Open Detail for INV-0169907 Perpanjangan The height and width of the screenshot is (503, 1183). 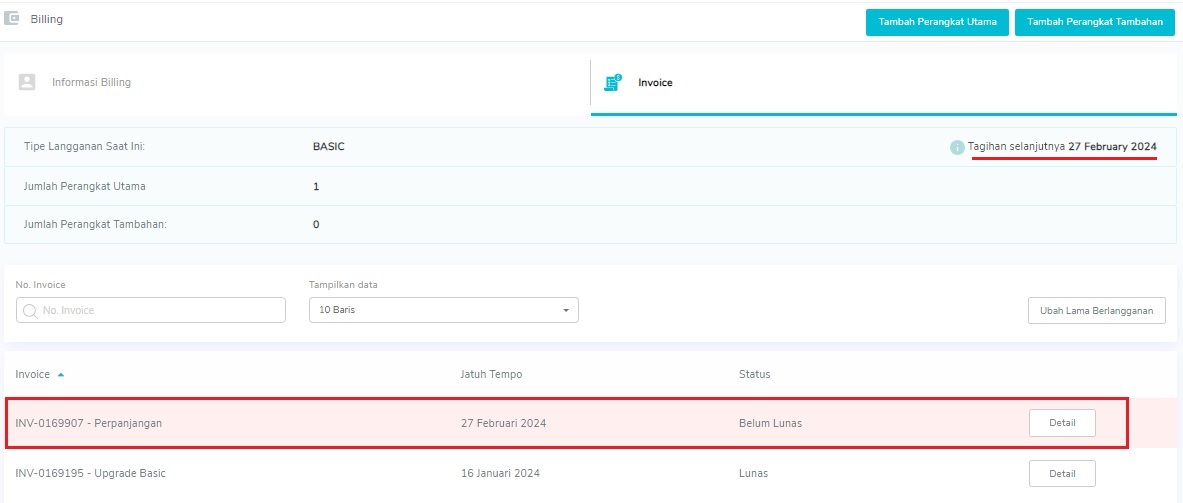[1062, 422]
